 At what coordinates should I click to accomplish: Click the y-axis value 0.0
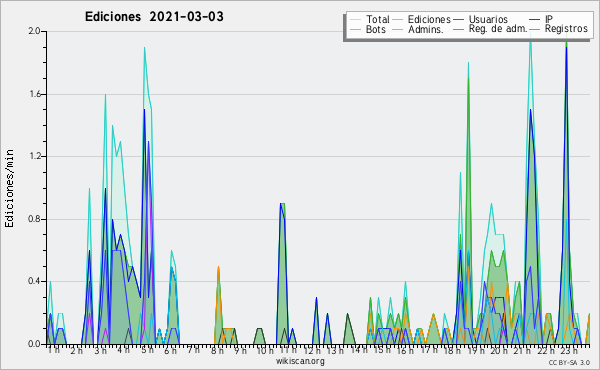(34, 344)
